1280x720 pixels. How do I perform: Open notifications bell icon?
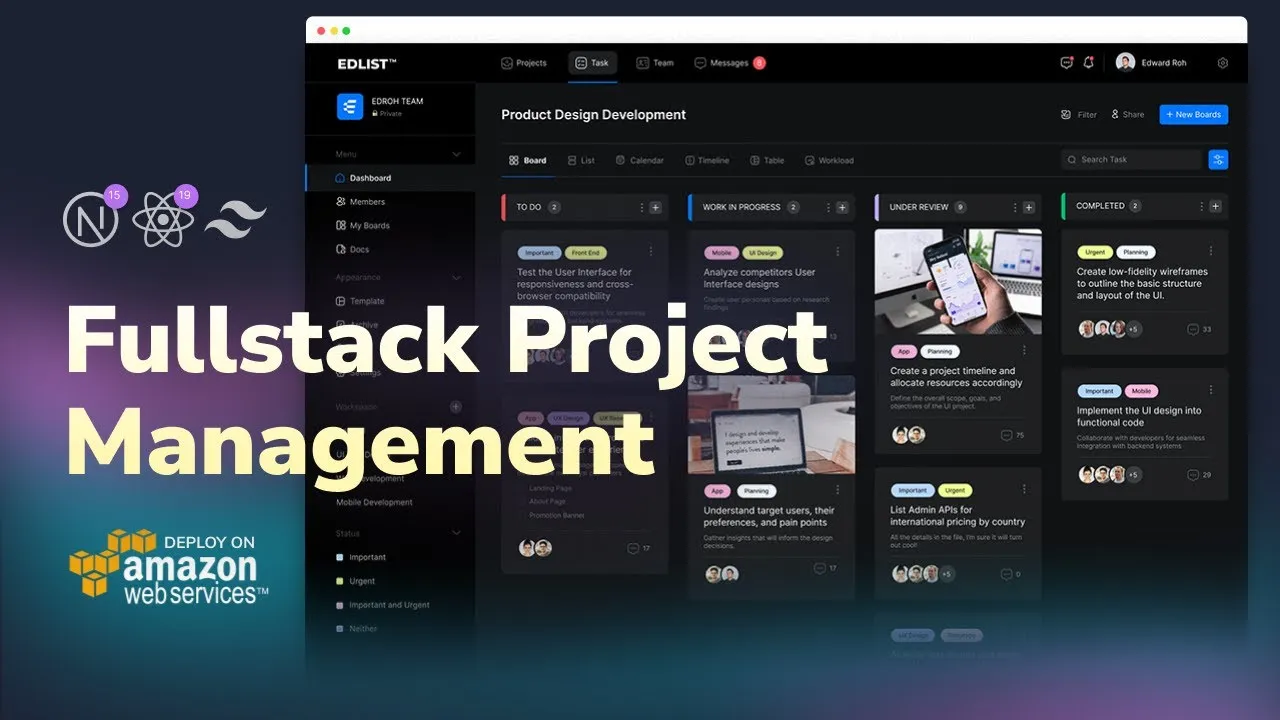click(1088, 63)
